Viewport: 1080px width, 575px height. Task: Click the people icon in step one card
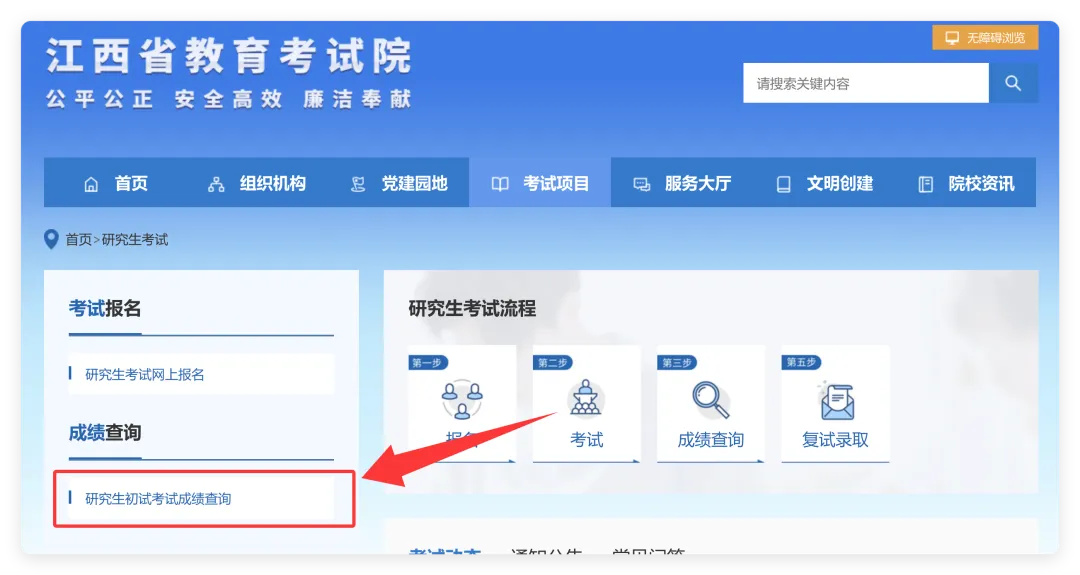462,399
